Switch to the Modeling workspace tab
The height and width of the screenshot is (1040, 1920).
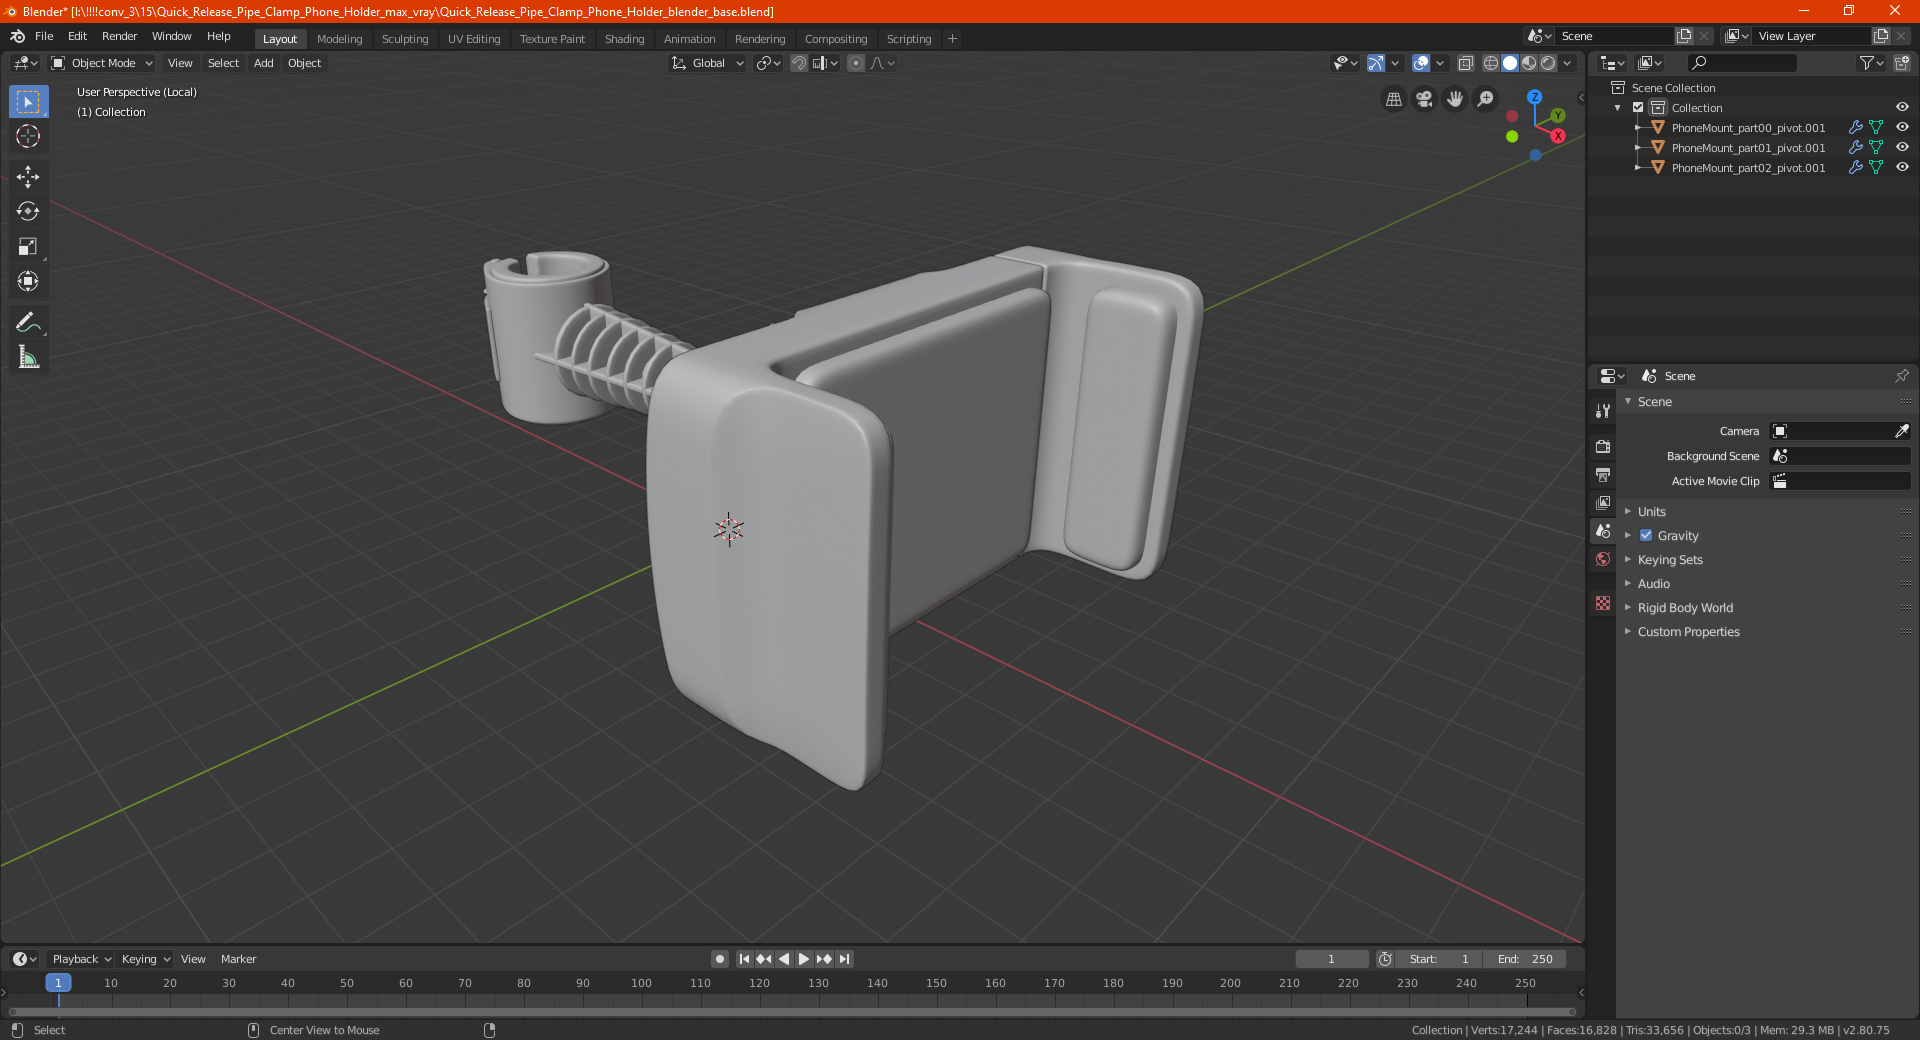coord(339,39)
